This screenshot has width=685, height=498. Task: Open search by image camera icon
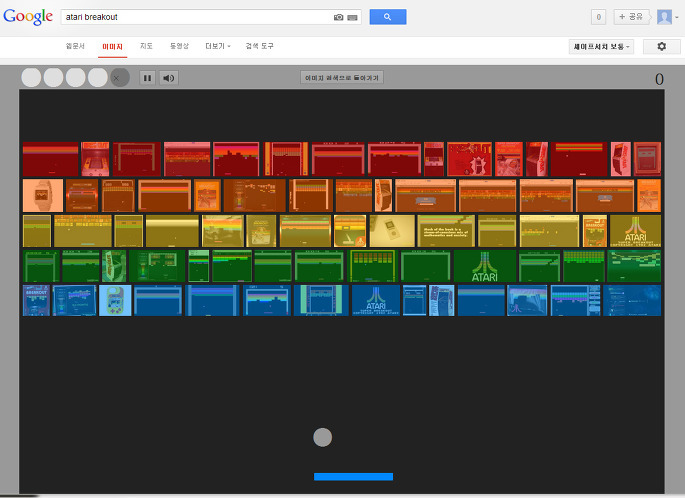339,17
